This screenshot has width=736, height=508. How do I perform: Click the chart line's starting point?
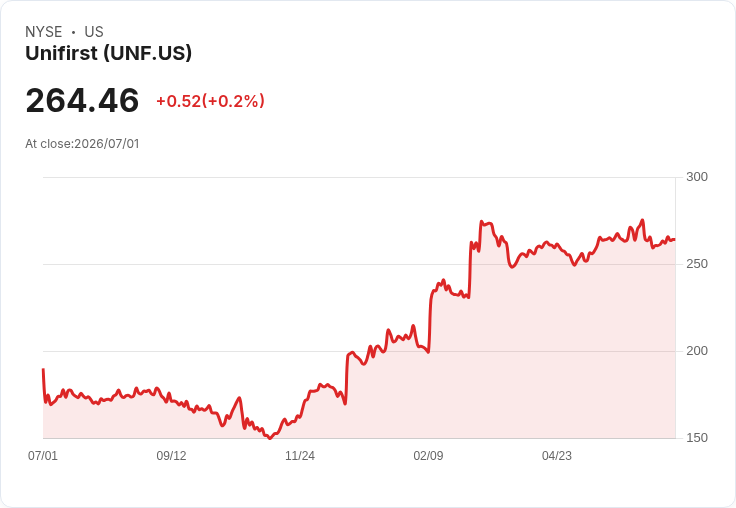tap(44, 369)
